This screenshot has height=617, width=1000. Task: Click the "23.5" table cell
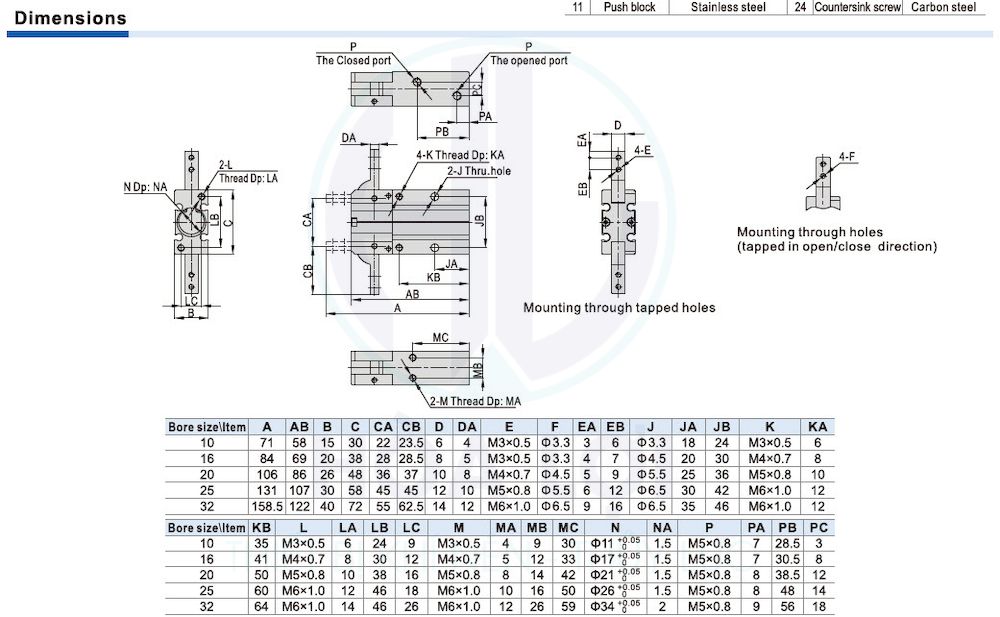tap(411, 443)
